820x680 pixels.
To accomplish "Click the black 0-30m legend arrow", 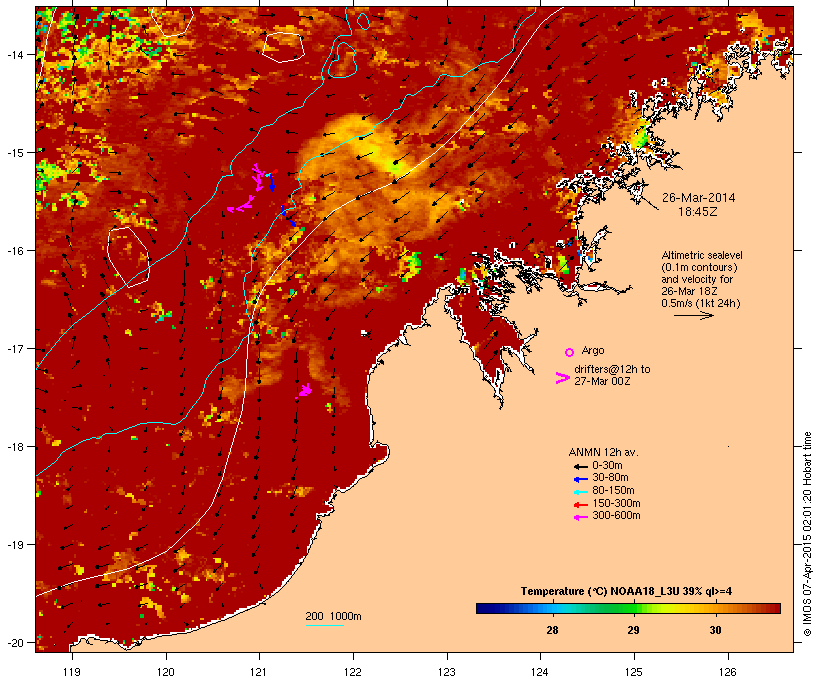I will (x=580, y=467).
